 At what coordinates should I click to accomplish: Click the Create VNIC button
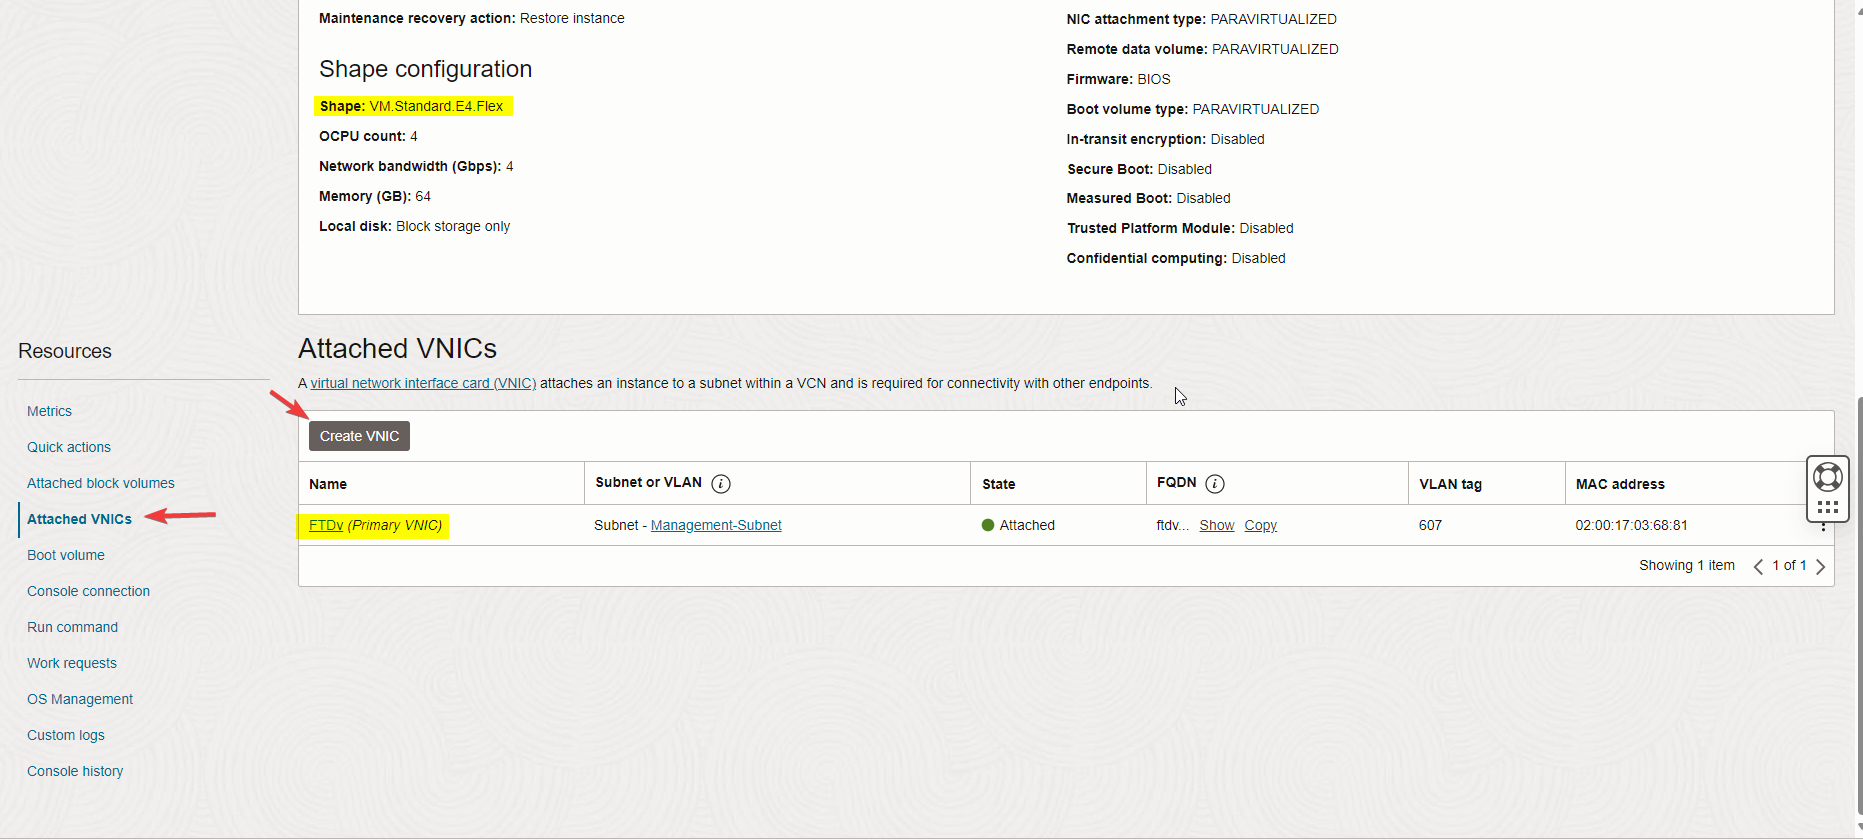click(359, 436)
